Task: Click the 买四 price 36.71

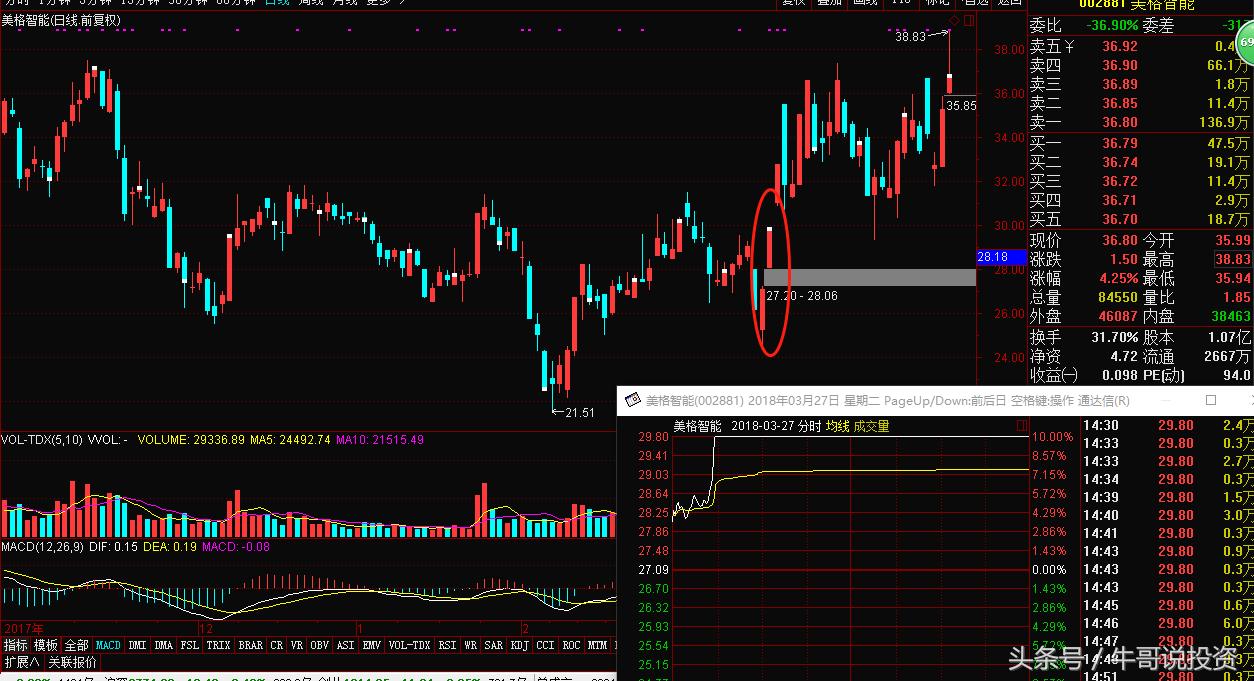Action: (1120, 200)
